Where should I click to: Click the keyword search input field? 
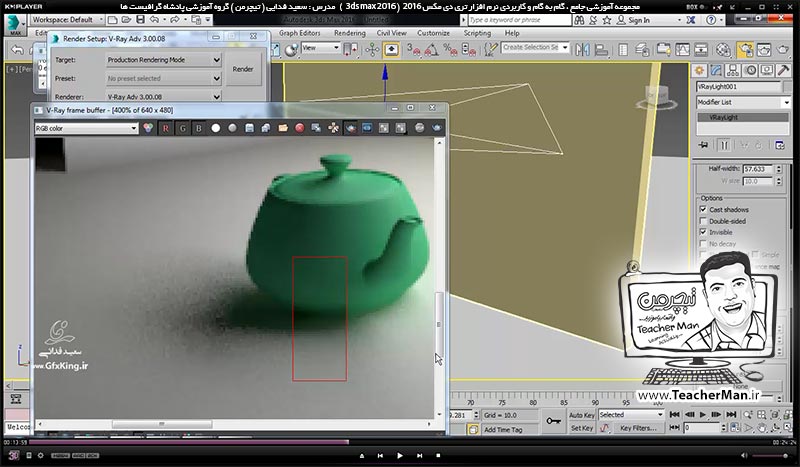(x=519, y=20)
